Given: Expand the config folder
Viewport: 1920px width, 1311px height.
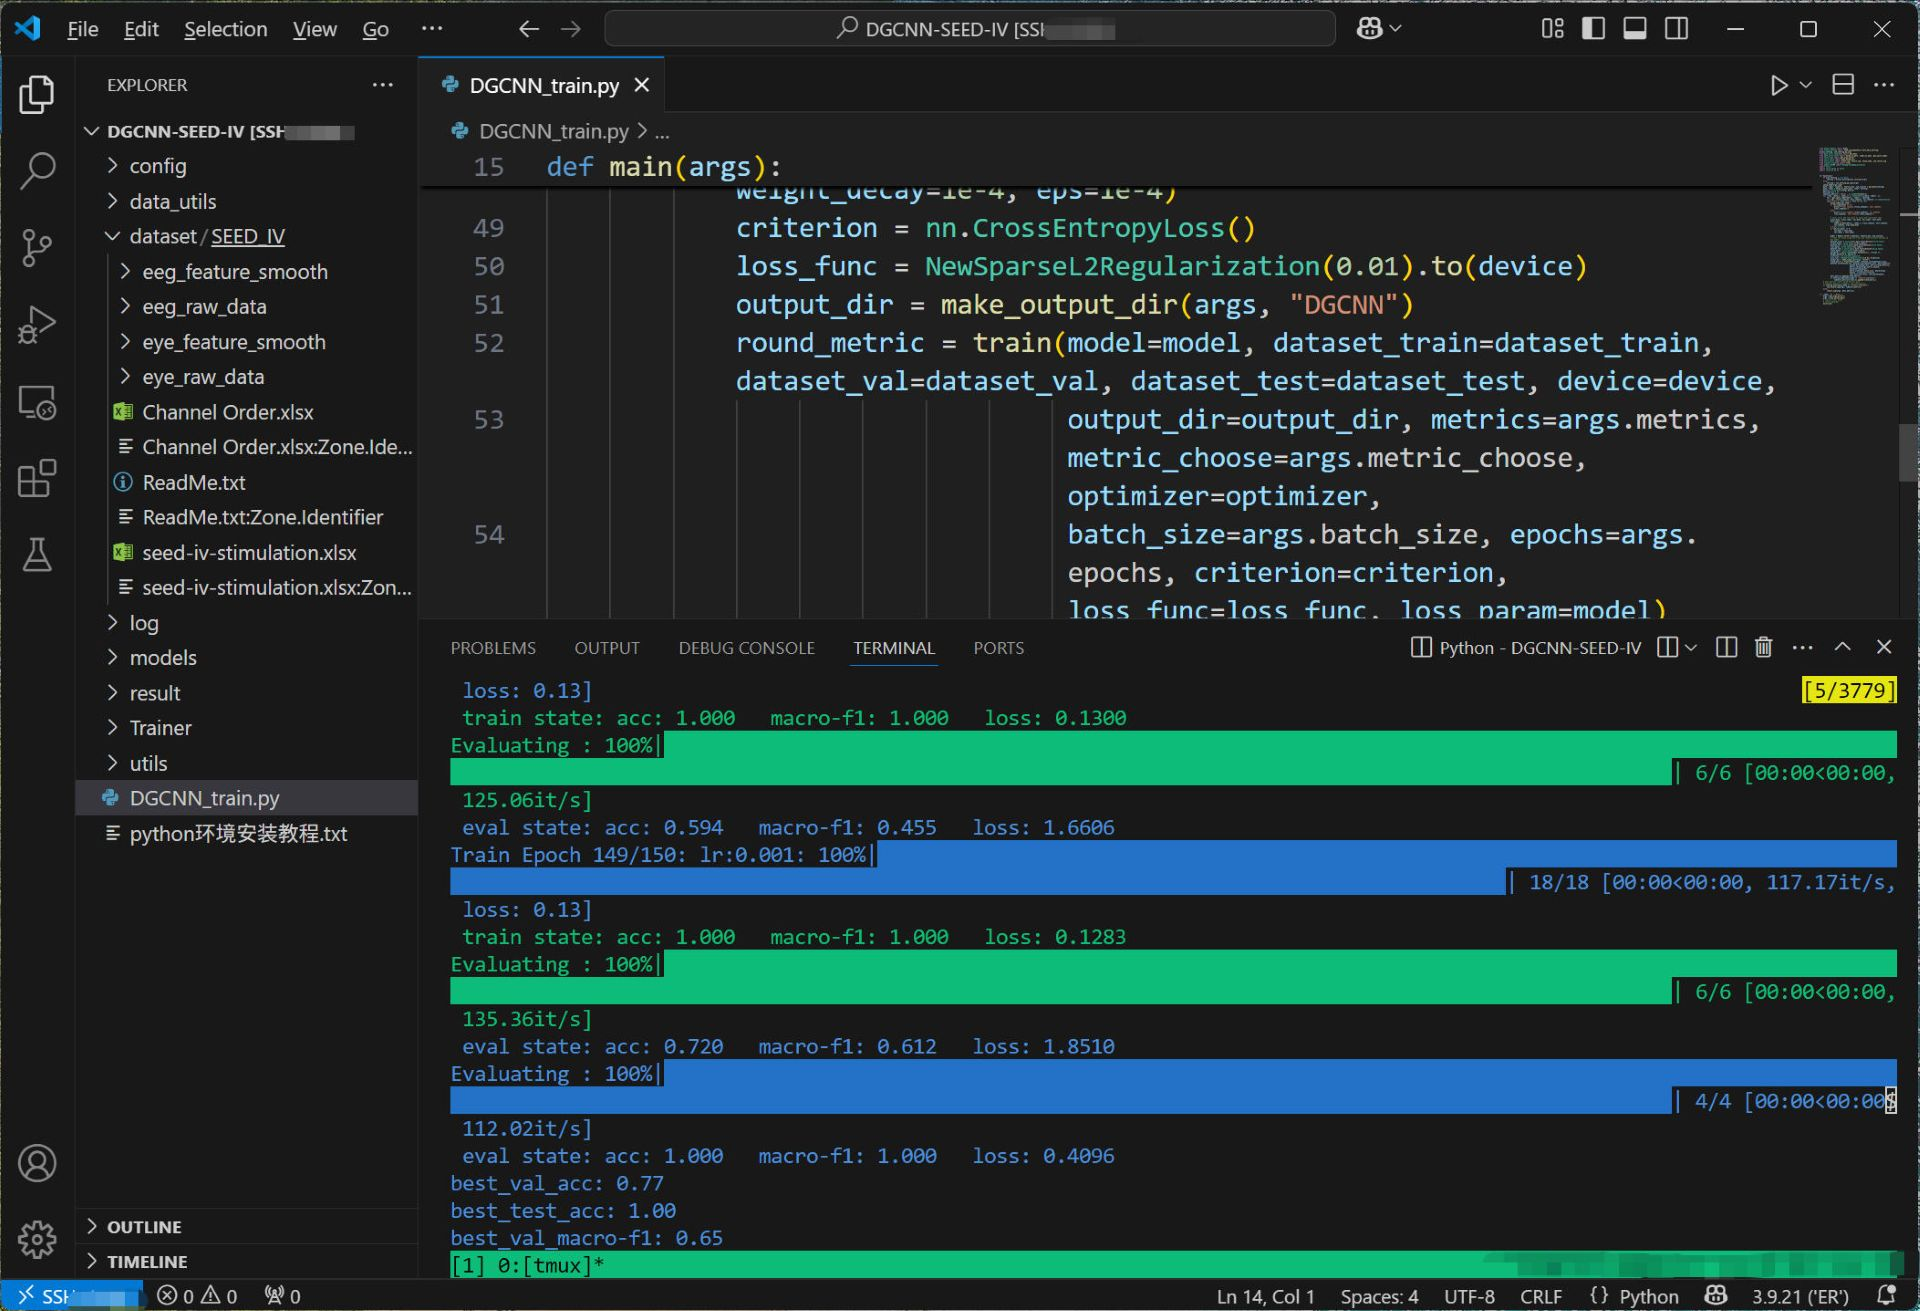Looking at the screenshot, I should (158, 166).
